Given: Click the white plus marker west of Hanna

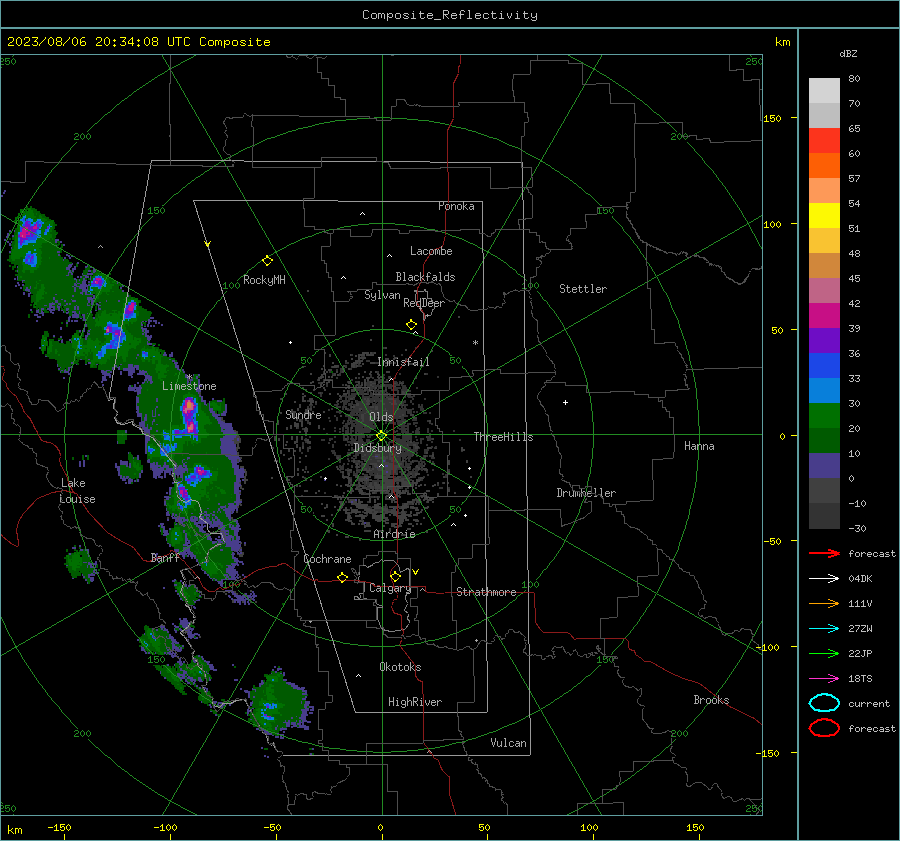Looking at the screenshot, I should (565, 402).
